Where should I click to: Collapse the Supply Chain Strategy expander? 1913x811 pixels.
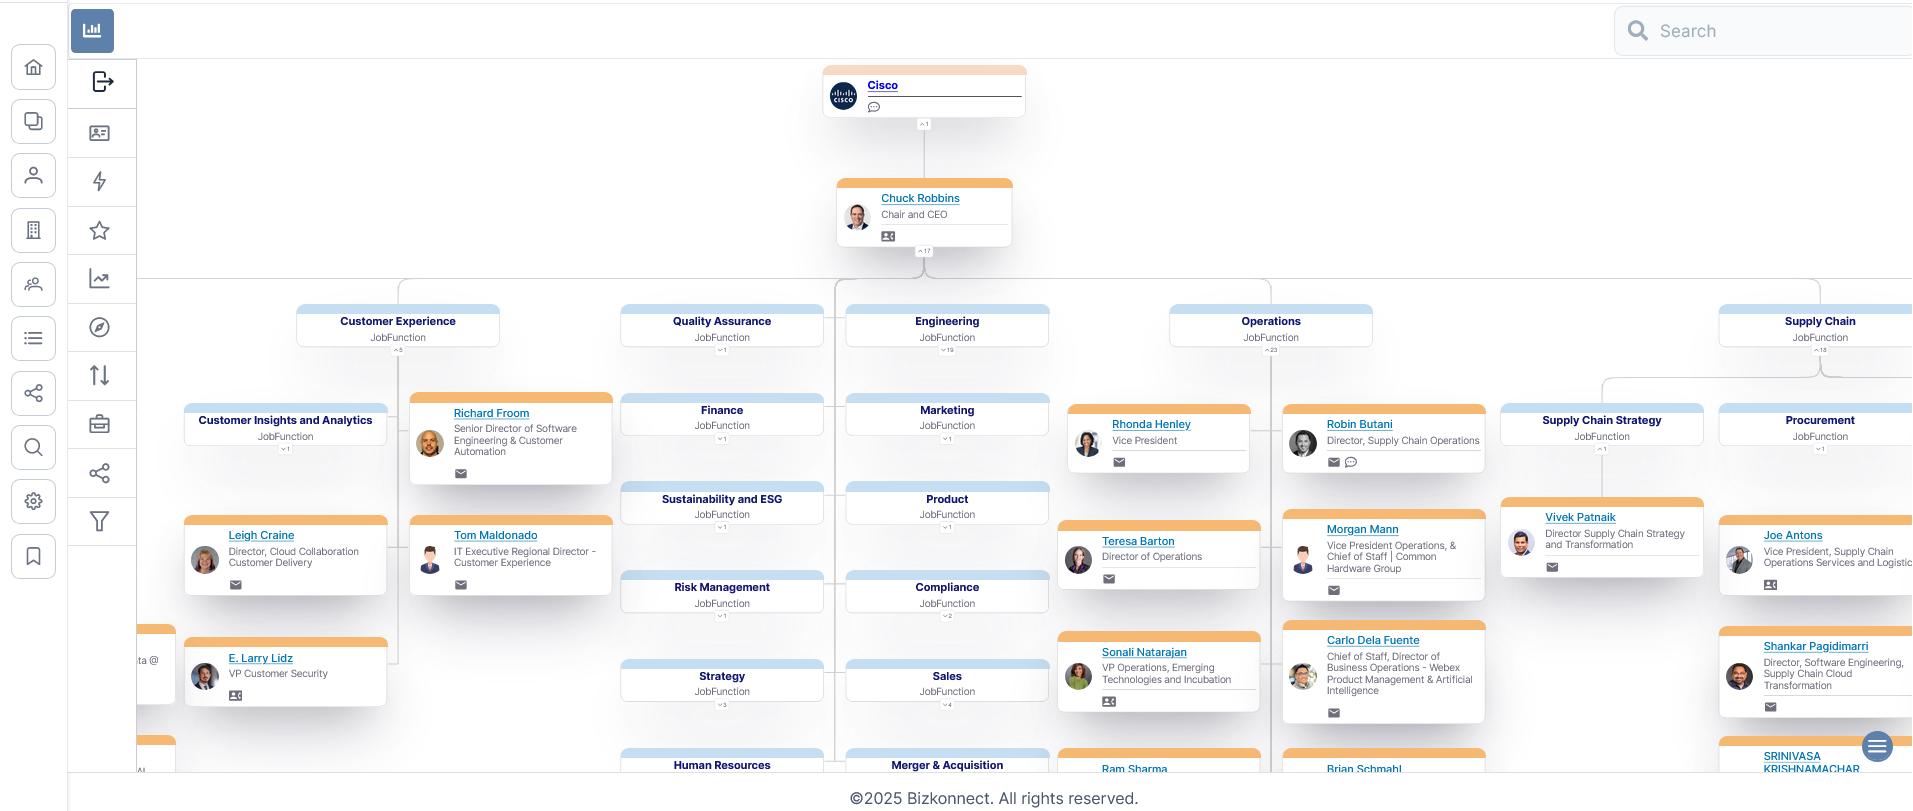click(x=1602, y=449)
